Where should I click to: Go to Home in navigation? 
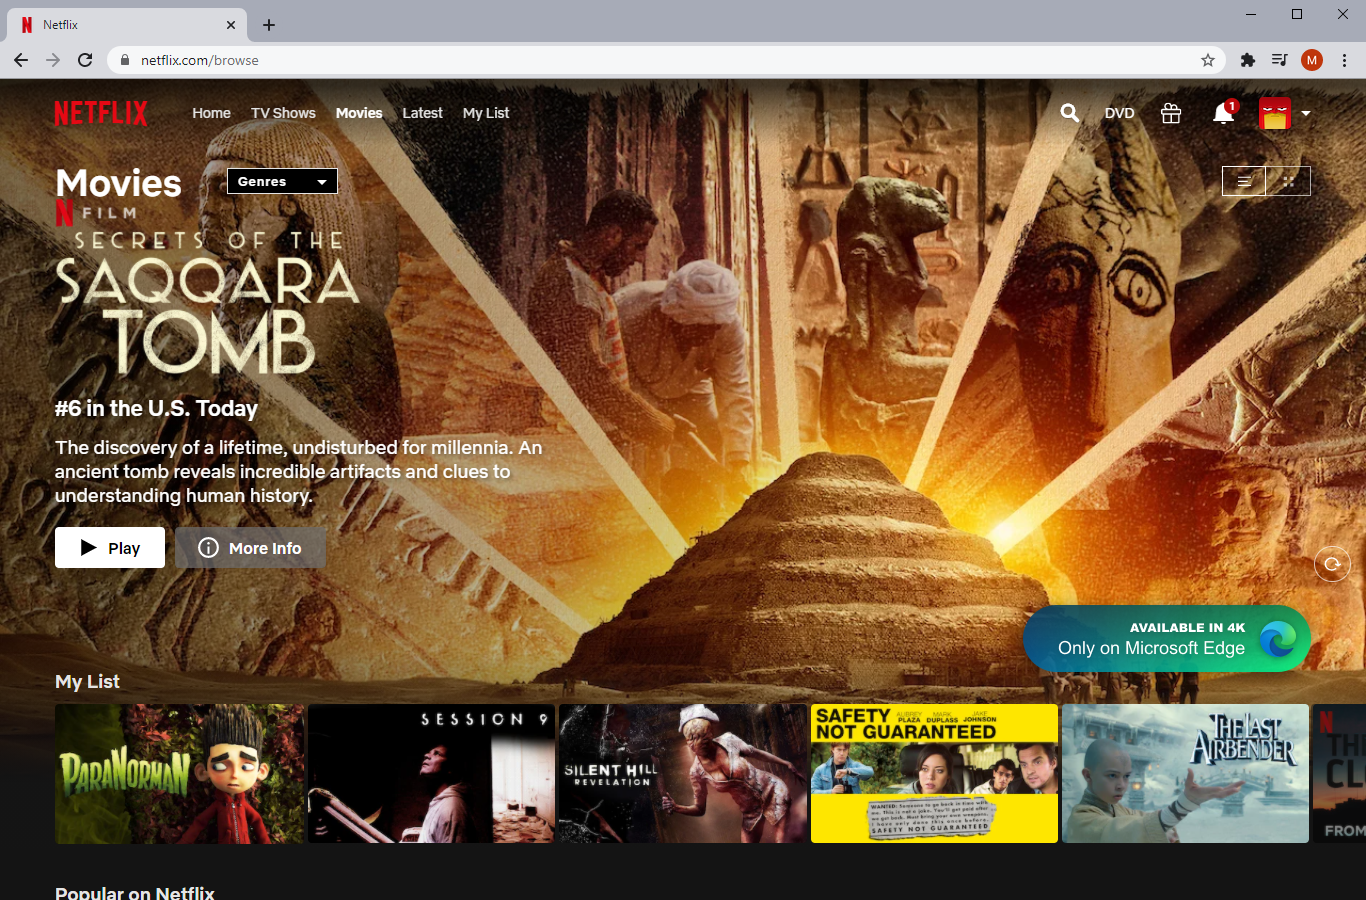click(x=211, y=113)
